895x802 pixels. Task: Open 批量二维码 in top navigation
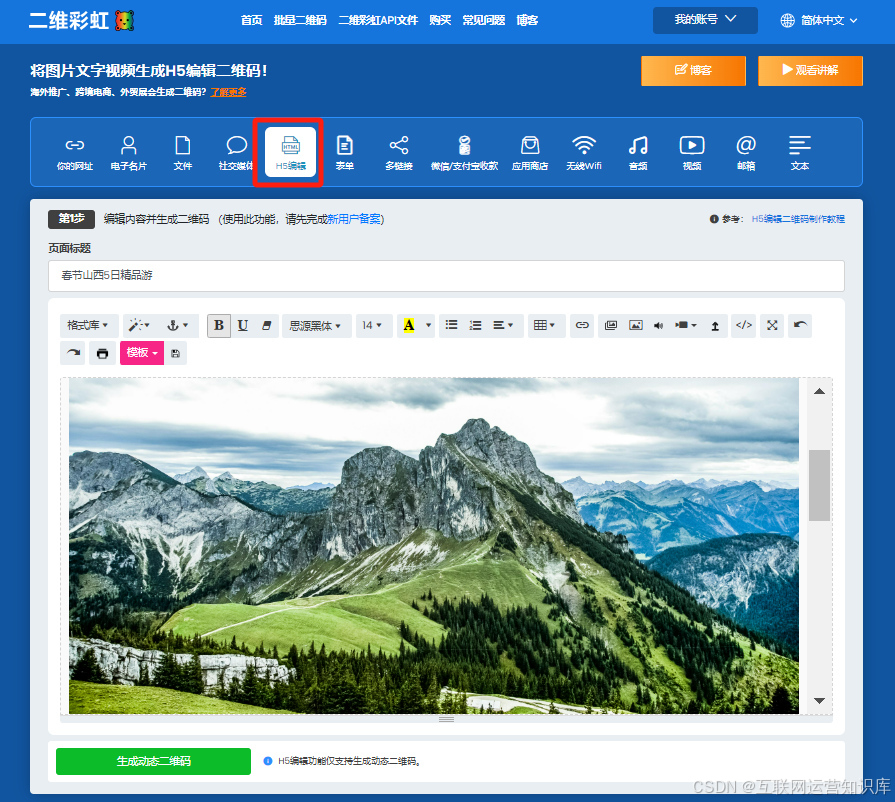pos(300,21)
